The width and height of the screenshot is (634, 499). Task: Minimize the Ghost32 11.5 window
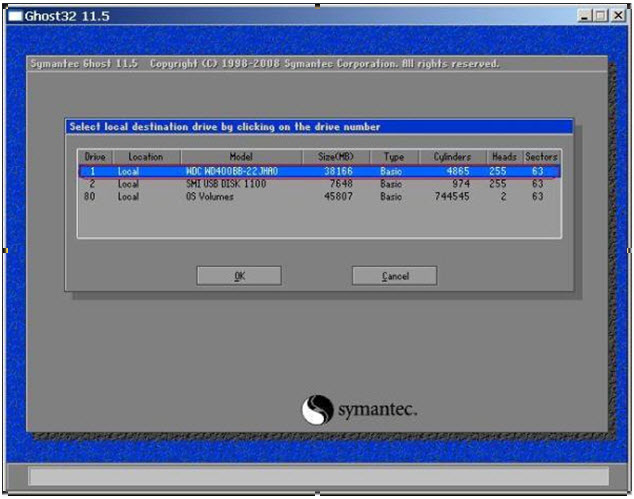586,16
